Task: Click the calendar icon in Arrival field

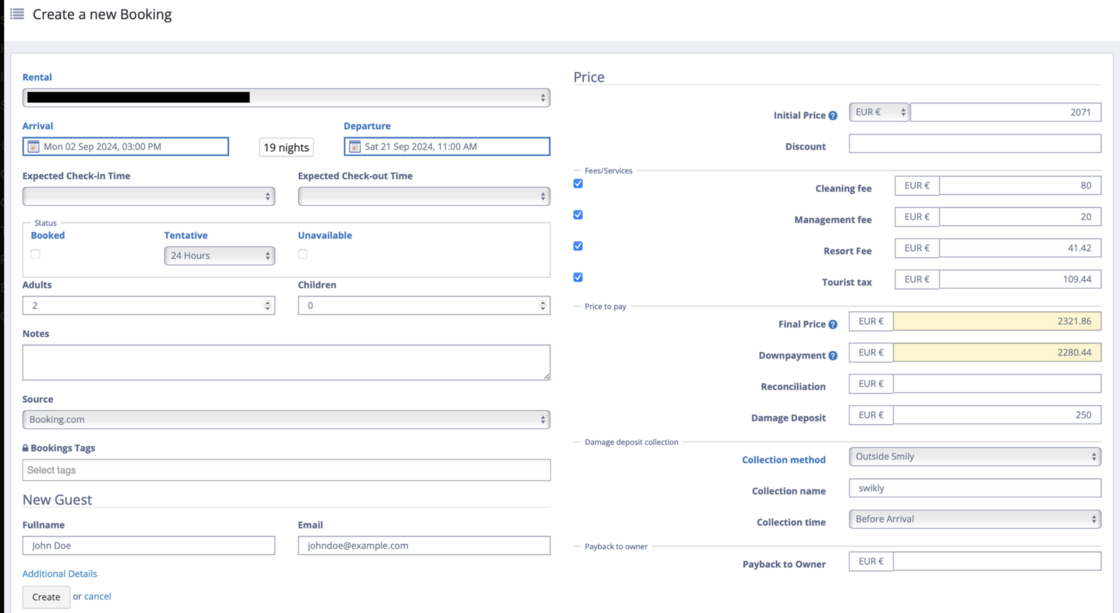Action: click(x=33, y=147)
